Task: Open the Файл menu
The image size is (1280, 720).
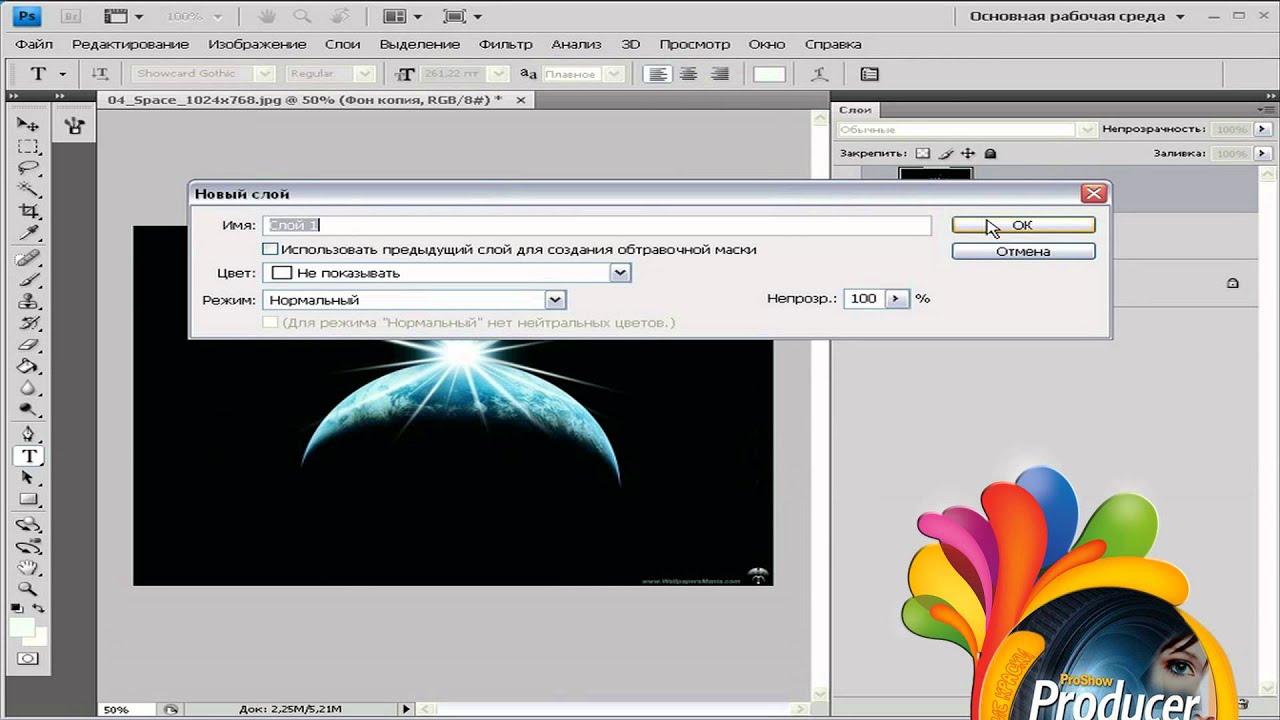Action: click(34, 44)
